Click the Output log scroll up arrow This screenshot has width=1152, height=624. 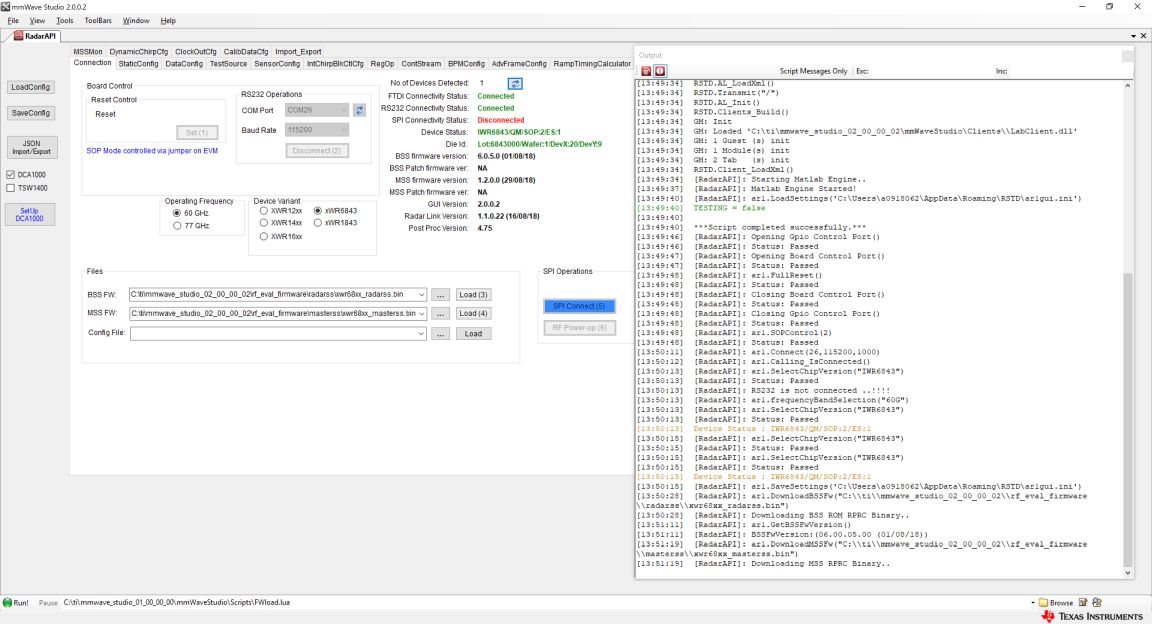pos(1128,86)
